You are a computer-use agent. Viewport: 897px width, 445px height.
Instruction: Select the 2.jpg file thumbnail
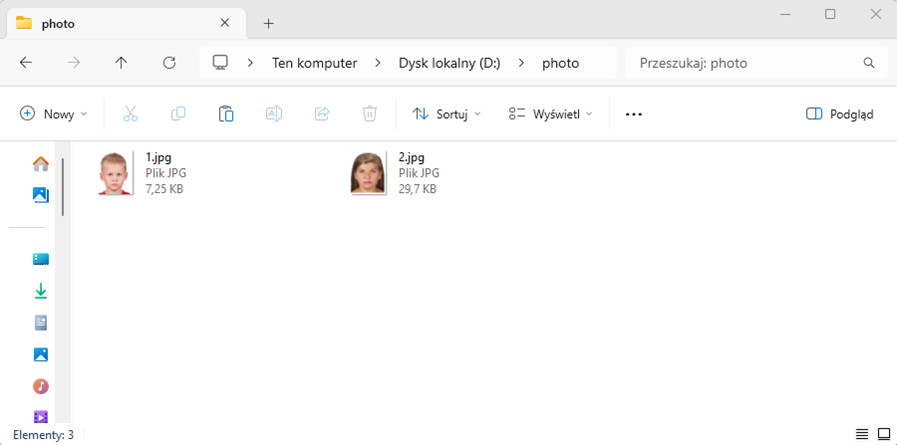(368, 173)
